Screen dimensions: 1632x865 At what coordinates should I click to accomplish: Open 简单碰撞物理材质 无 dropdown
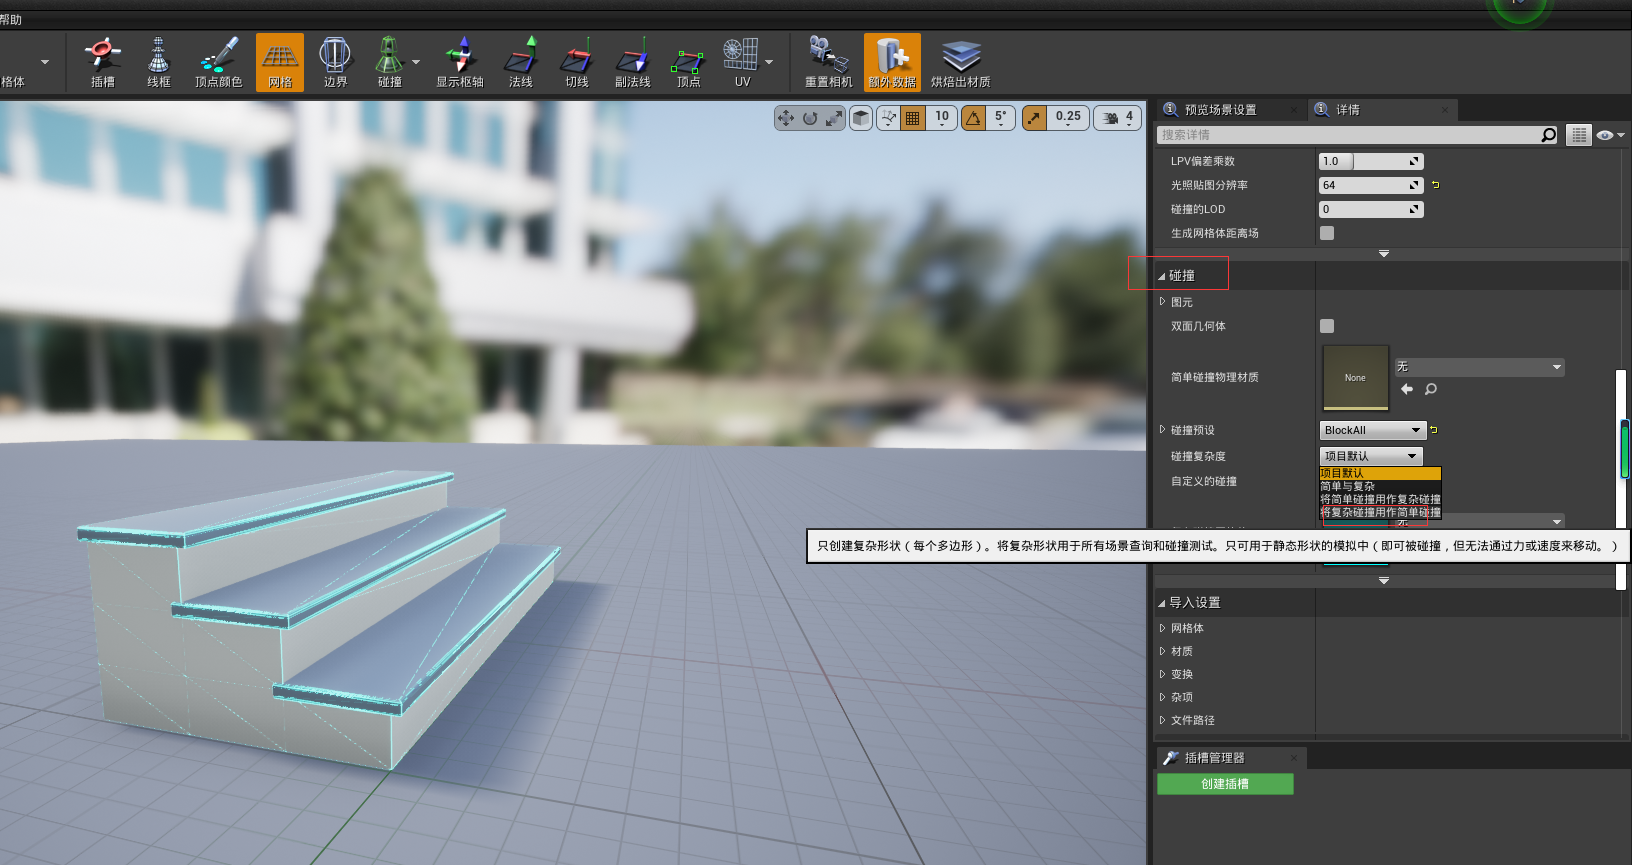1479,367
